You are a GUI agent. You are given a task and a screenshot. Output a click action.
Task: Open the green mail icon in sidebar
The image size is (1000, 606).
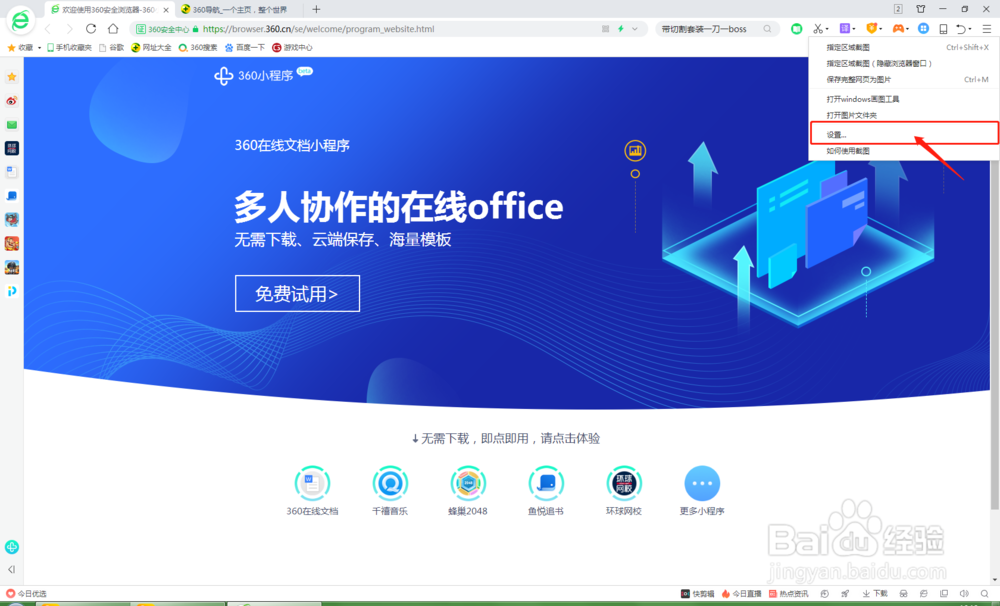click(11, 124)
